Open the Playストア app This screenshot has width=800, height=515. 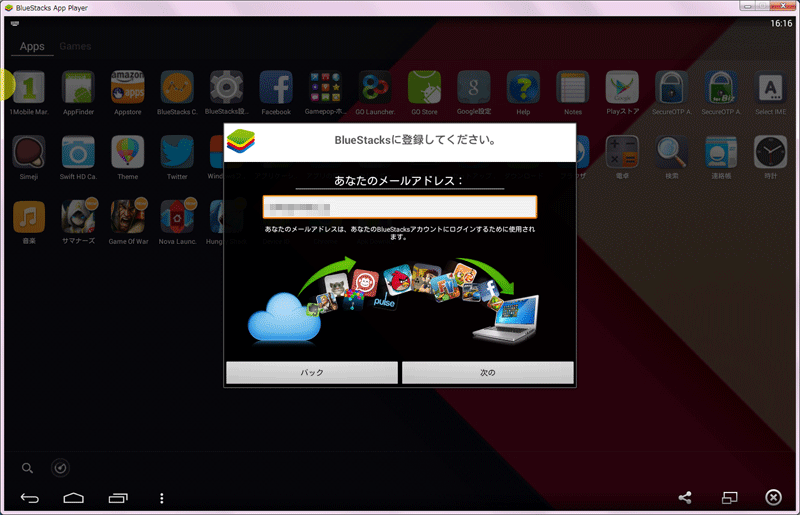point(622,88)
